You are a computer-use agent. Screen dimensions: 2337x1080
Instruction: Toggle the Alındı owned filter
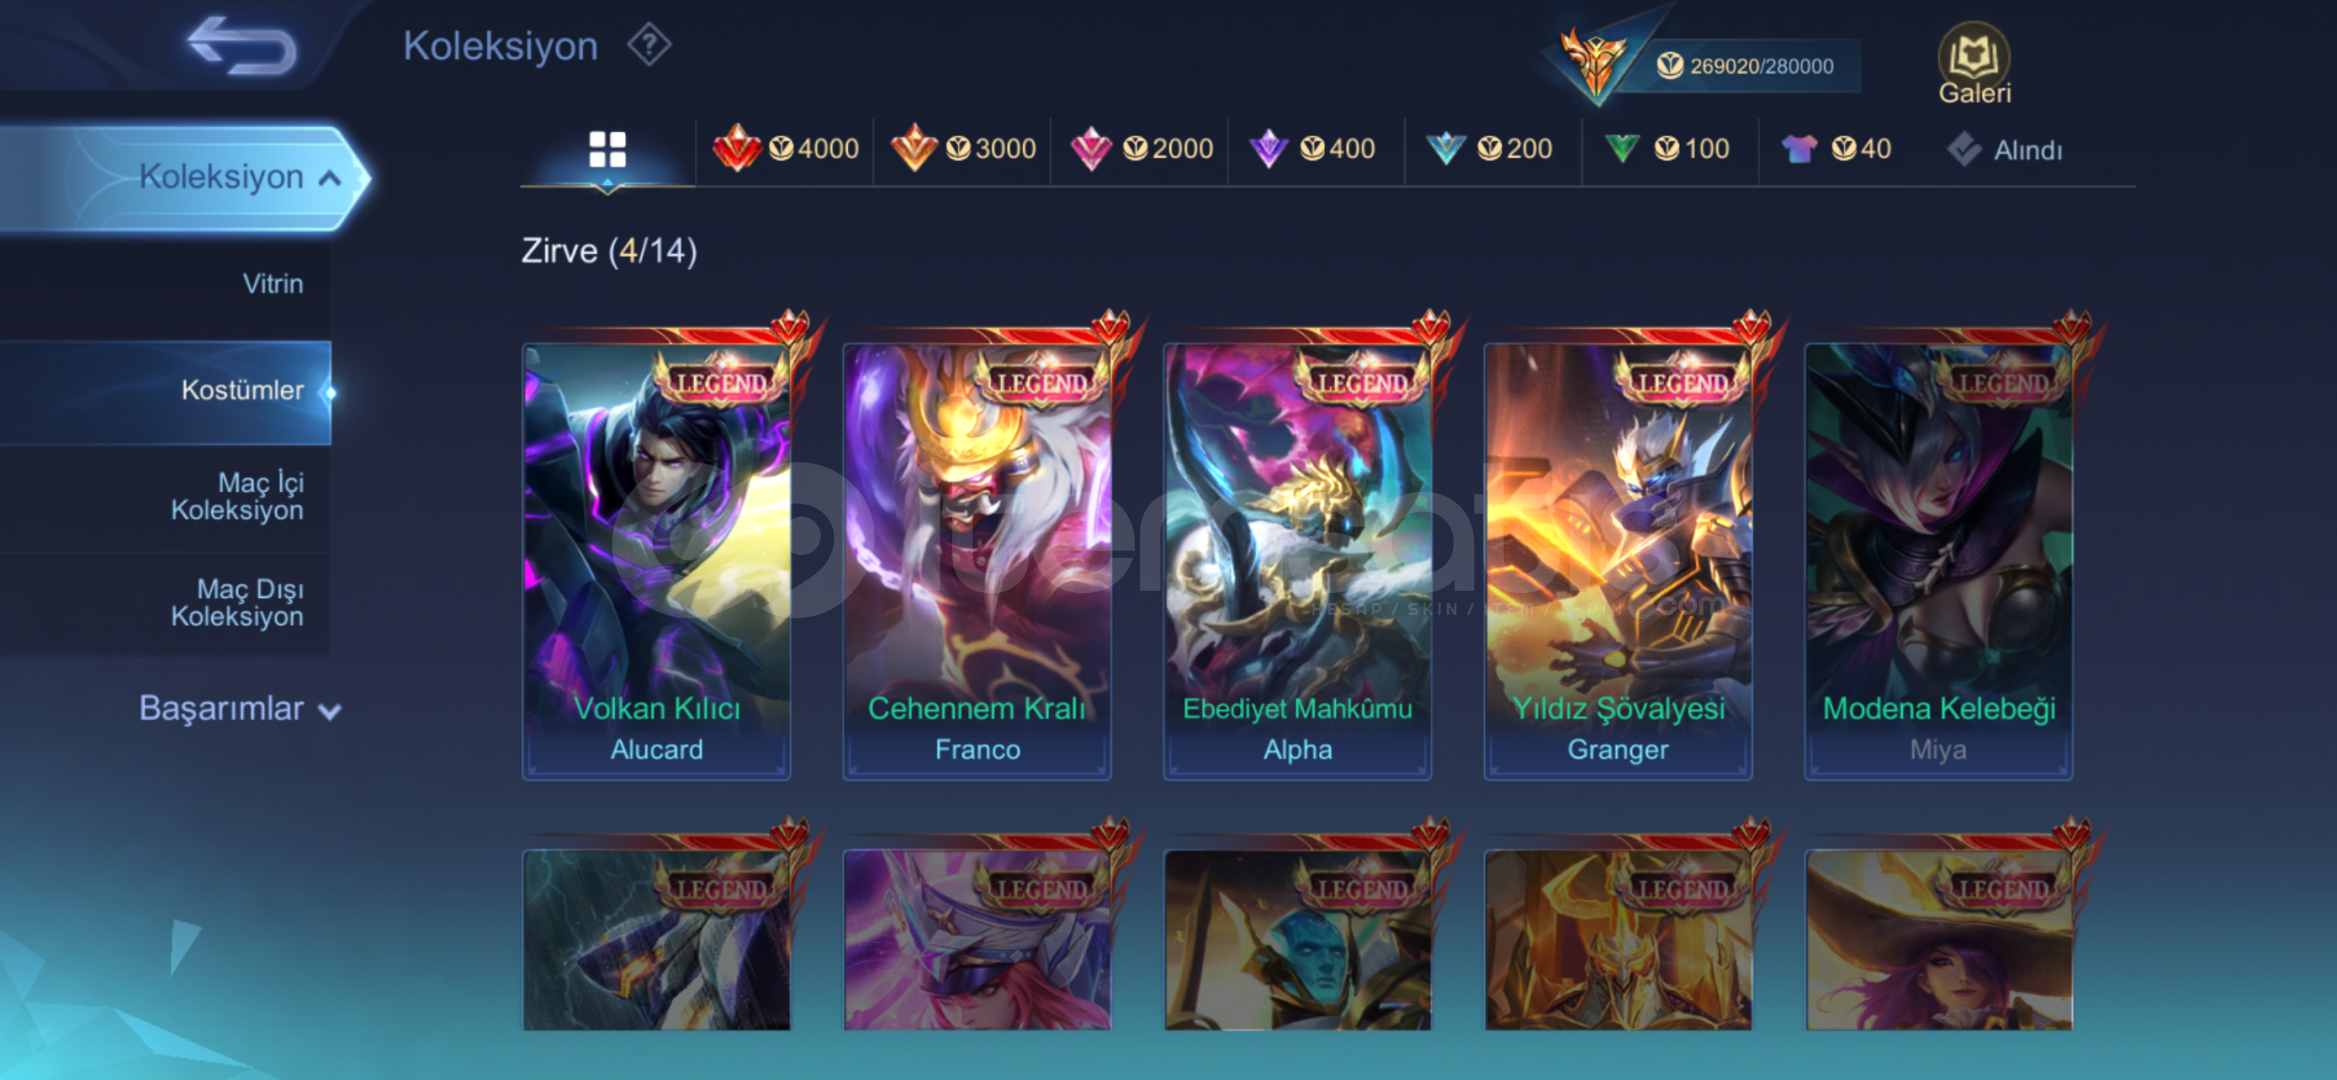click(x=2005, y=150)
